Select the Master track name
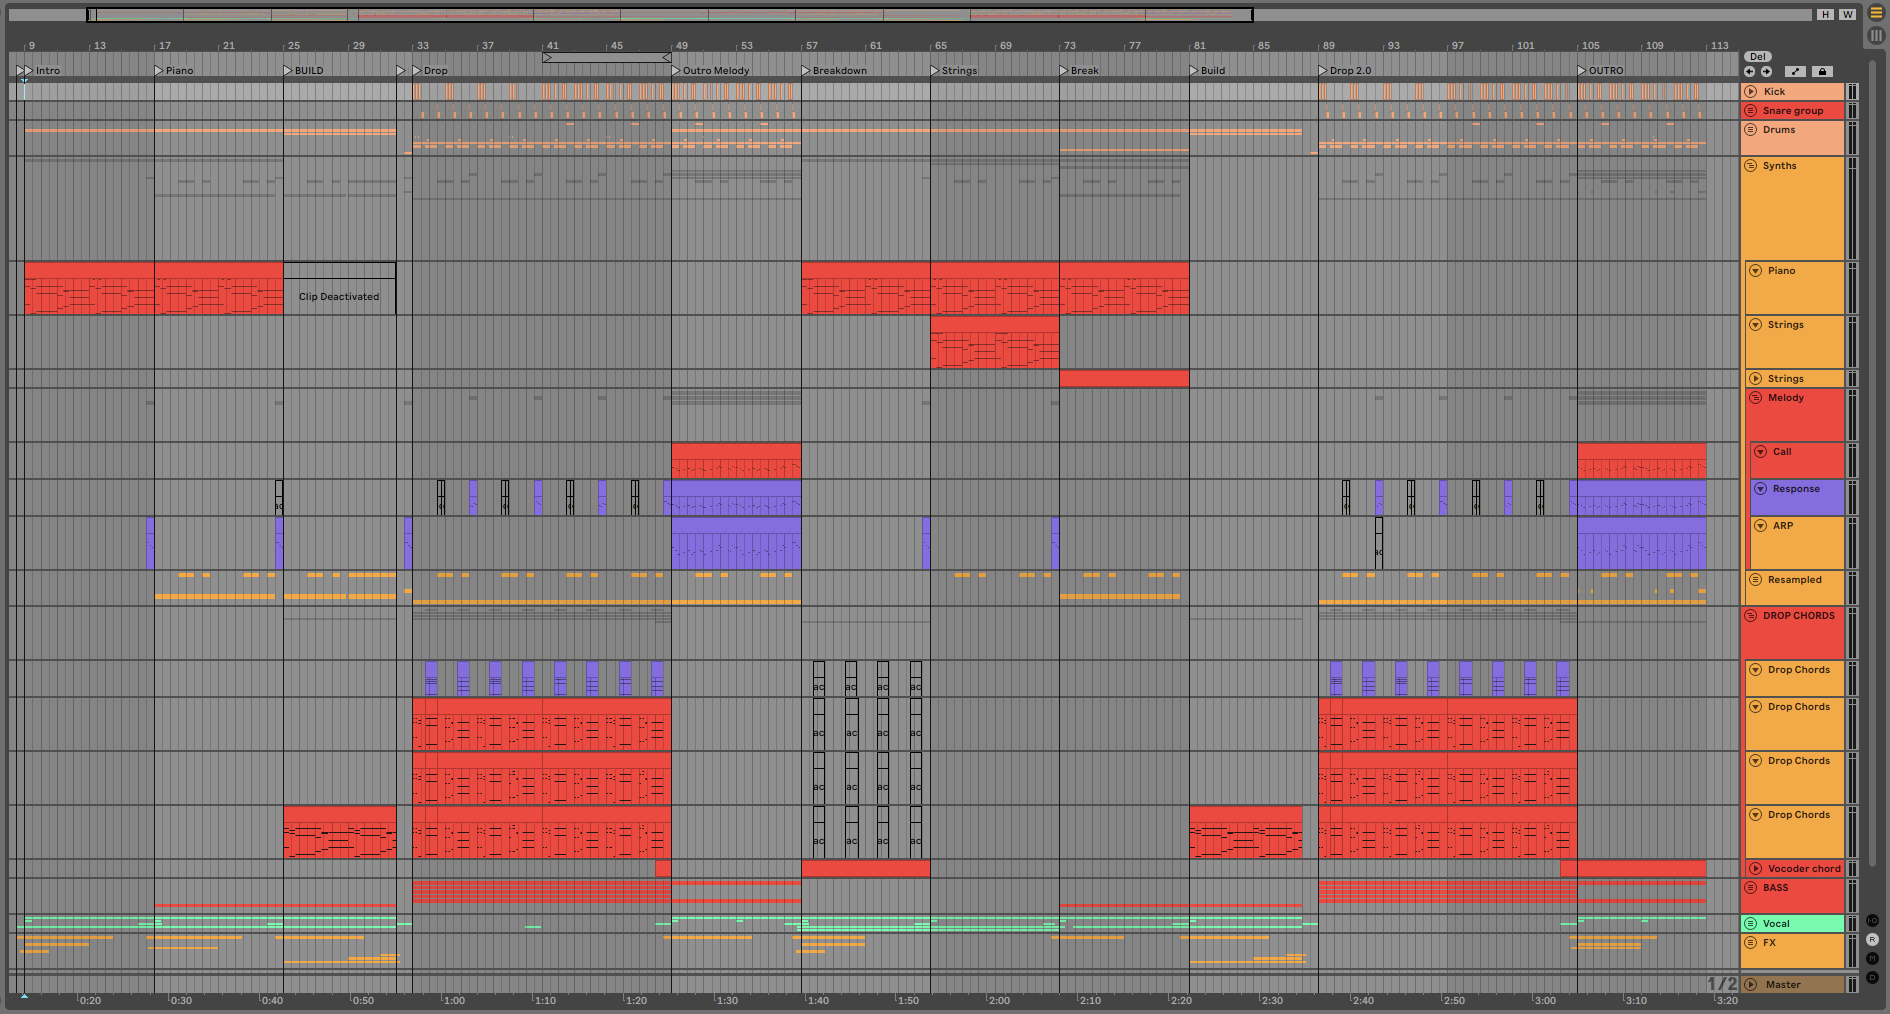The height and width of the screenshot is (1014, 1890). (x=1783, y=985)
